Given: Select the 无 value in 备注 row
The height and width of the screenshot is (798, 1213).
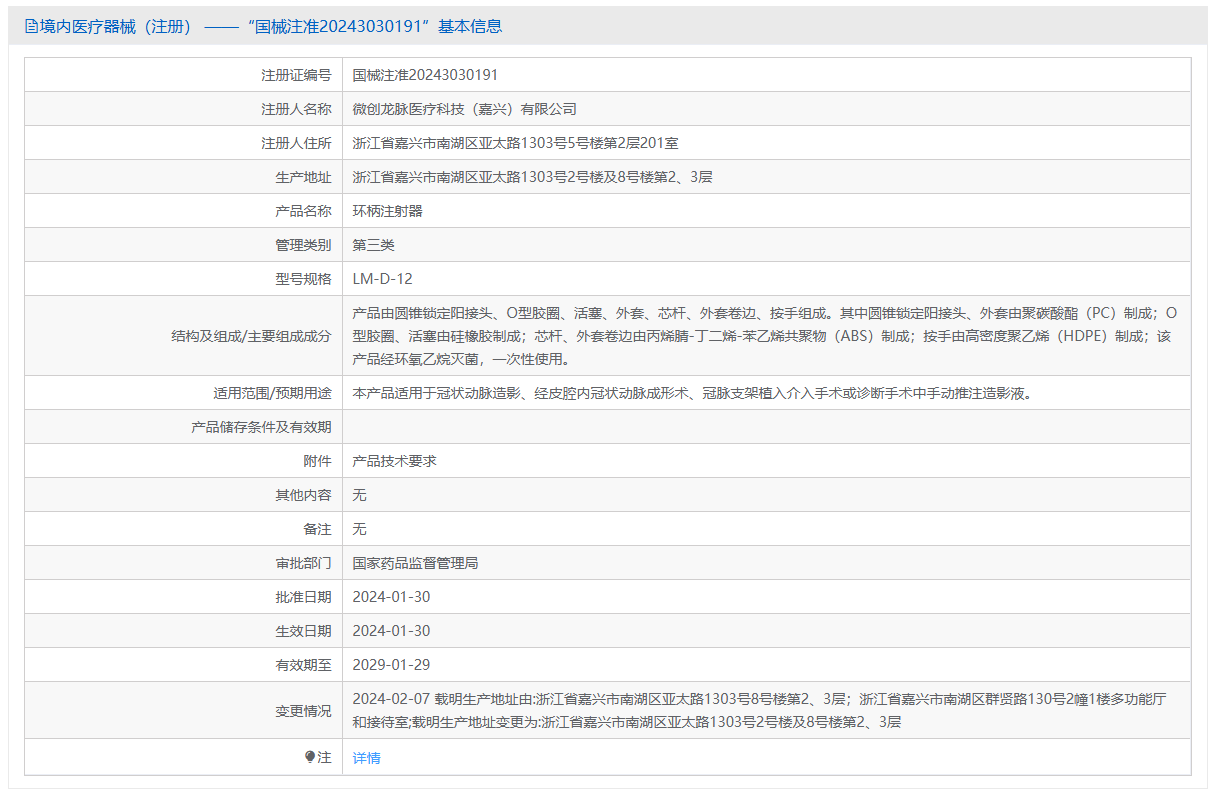Looking at the screenshot, I should point(360,529).
